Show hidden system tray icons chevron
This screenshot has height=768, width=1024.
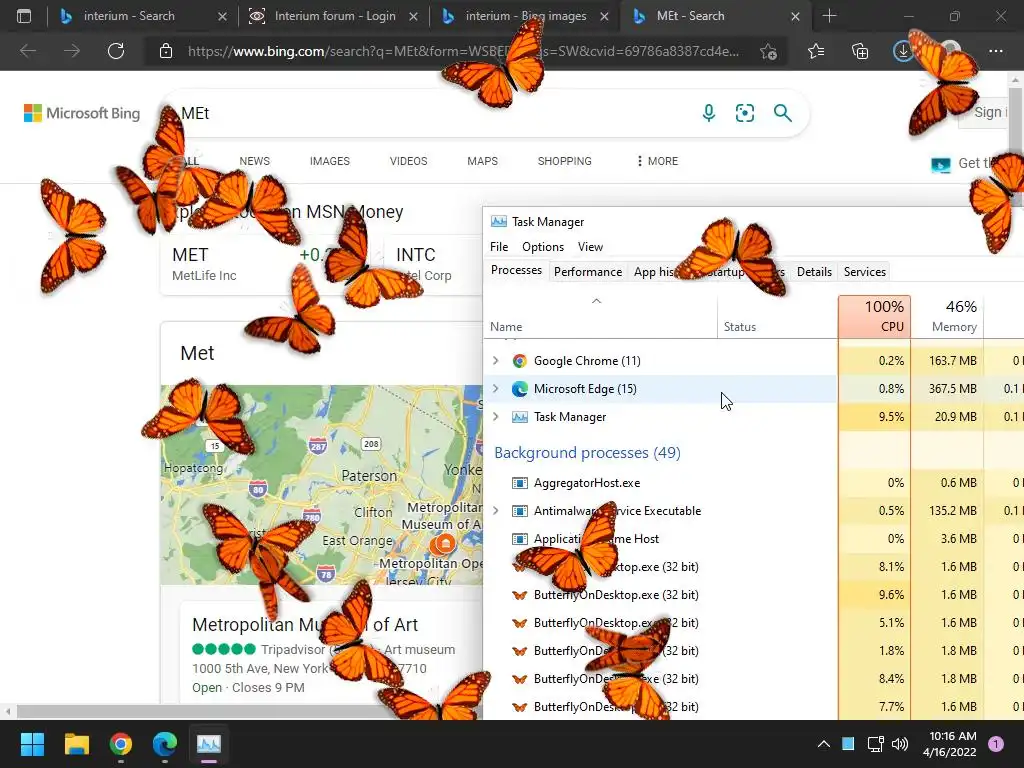824,744
